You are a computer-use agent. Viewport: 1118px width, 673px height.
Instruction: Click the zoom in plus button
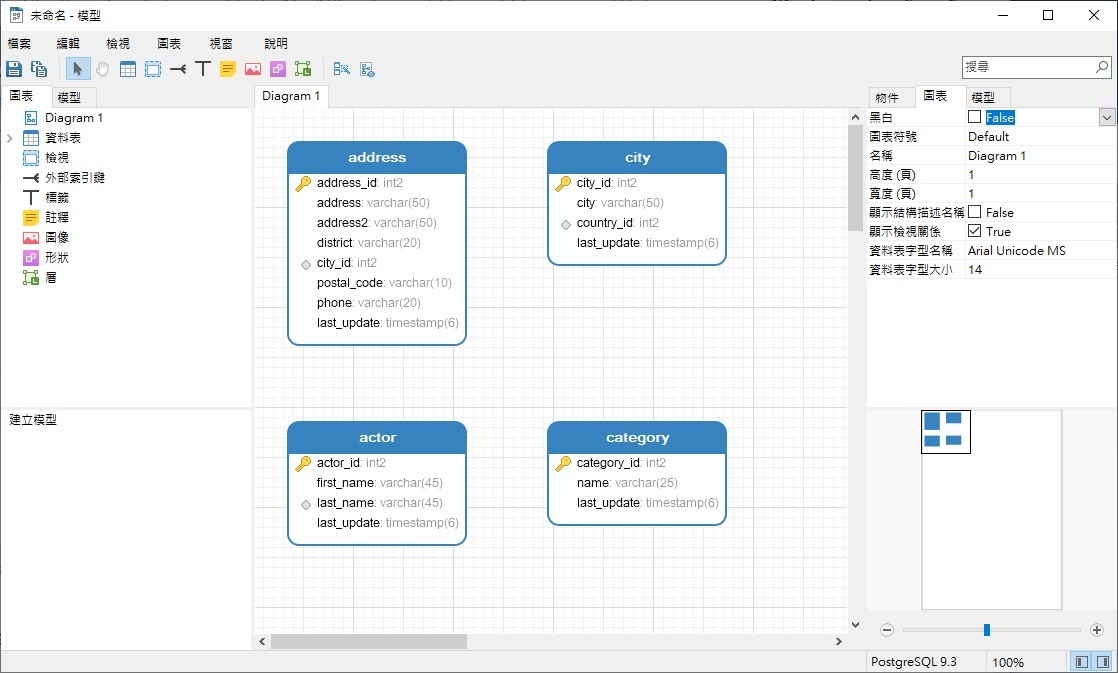pyautogui.click(x=1097, y=630)
